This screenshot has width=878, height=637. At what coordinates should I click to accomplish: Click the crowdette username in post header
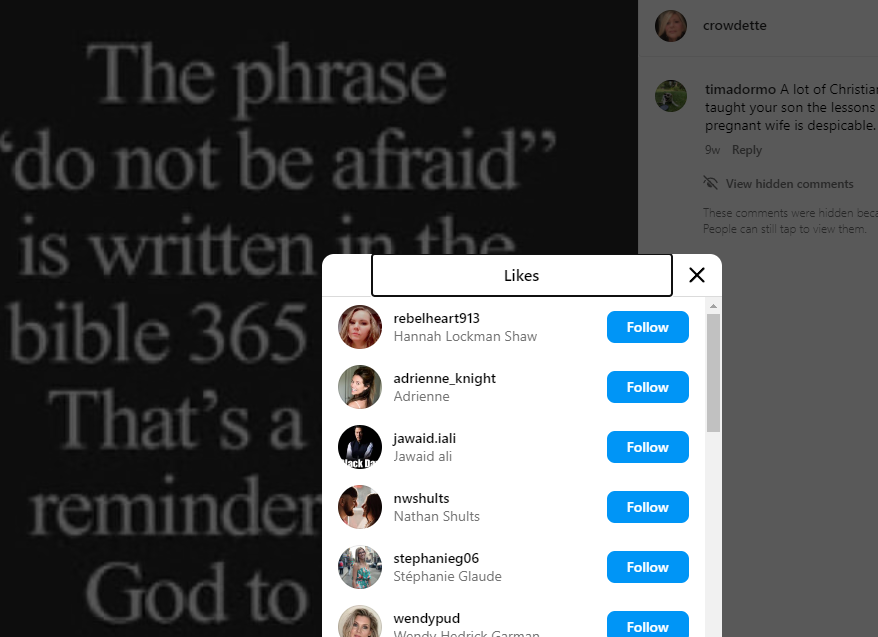[x=735, y=25]
